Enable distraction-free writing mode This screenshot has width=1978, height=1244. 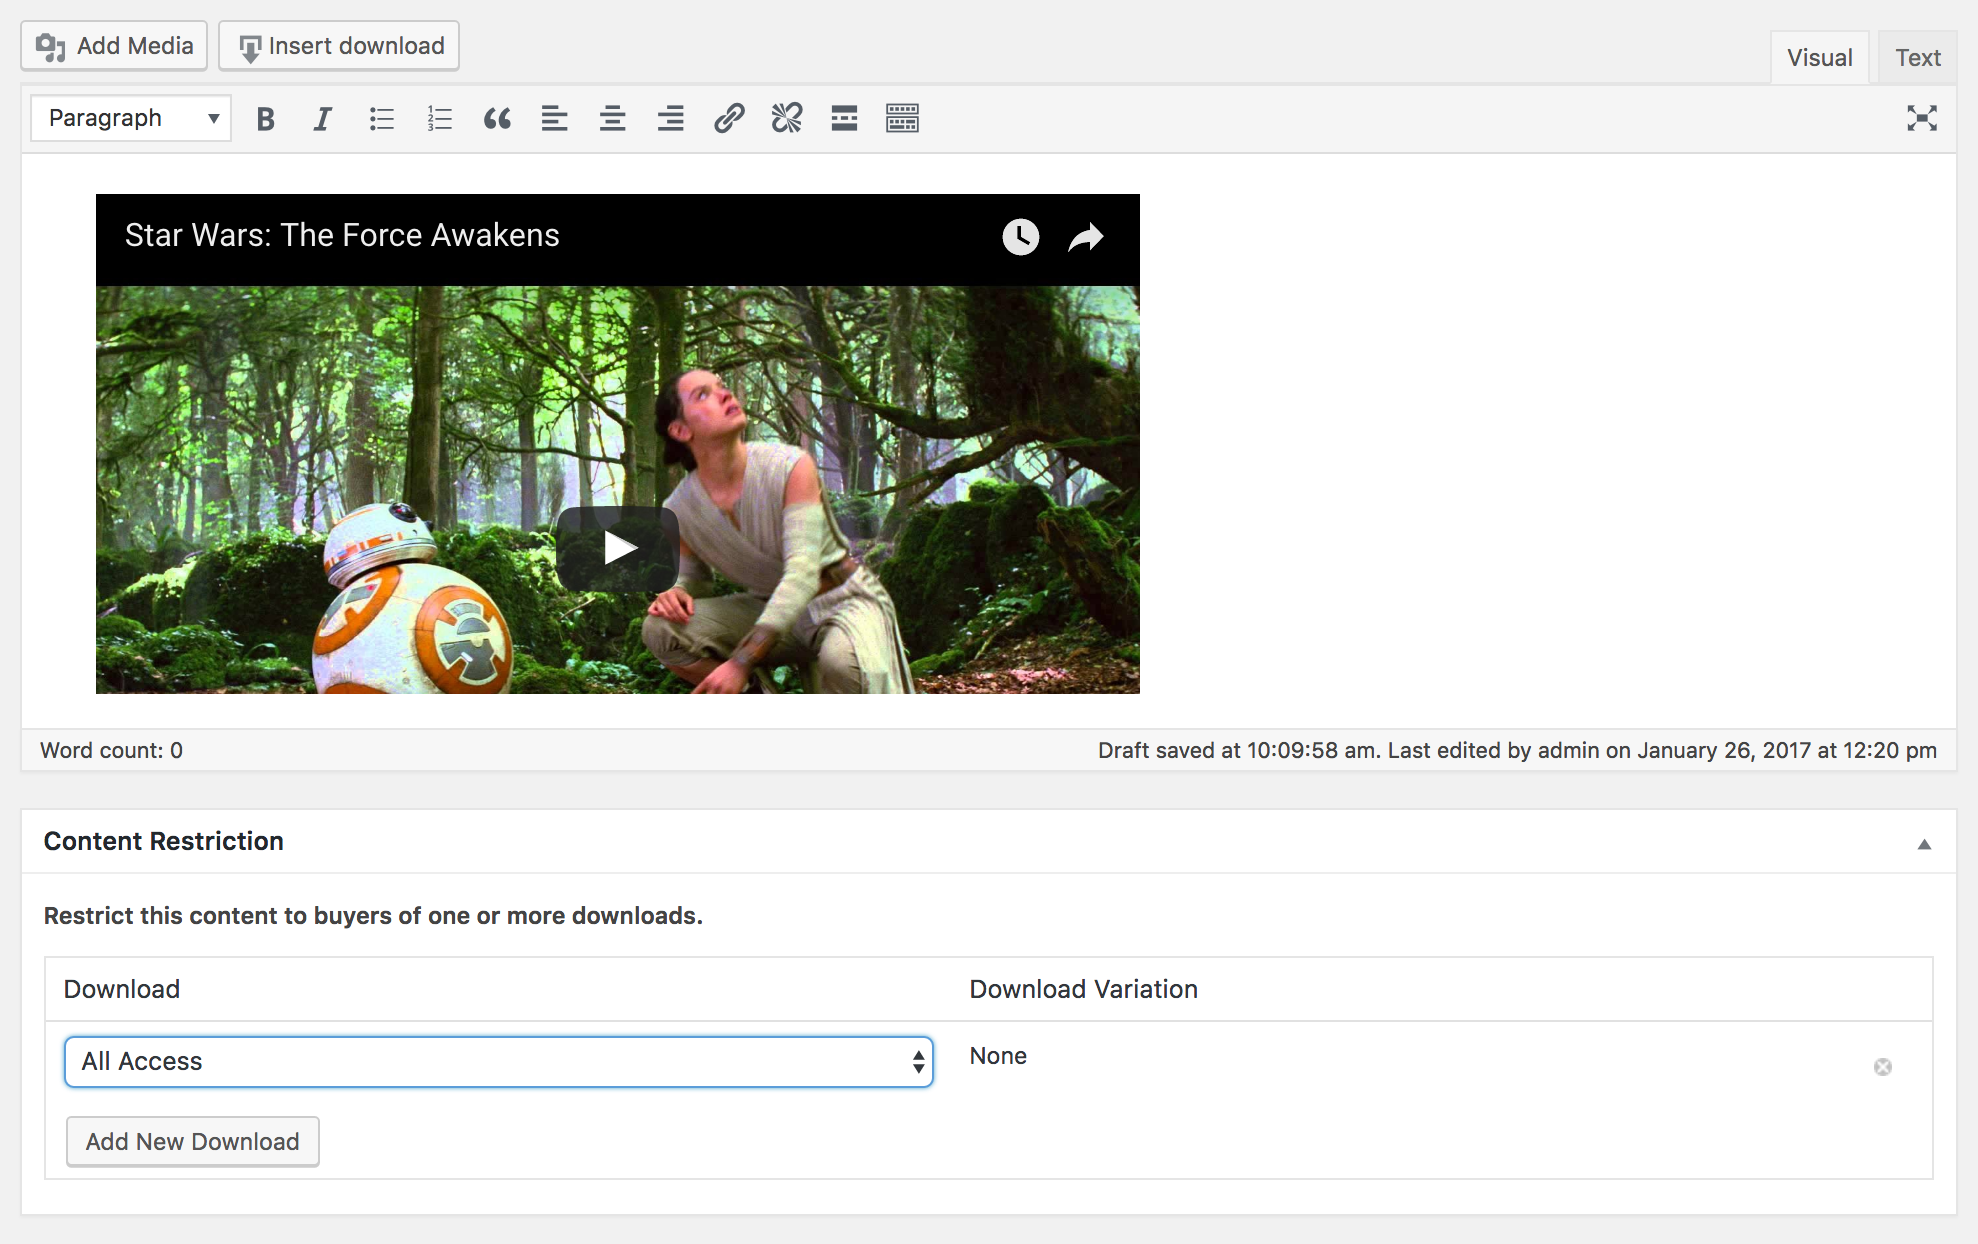1922,118
